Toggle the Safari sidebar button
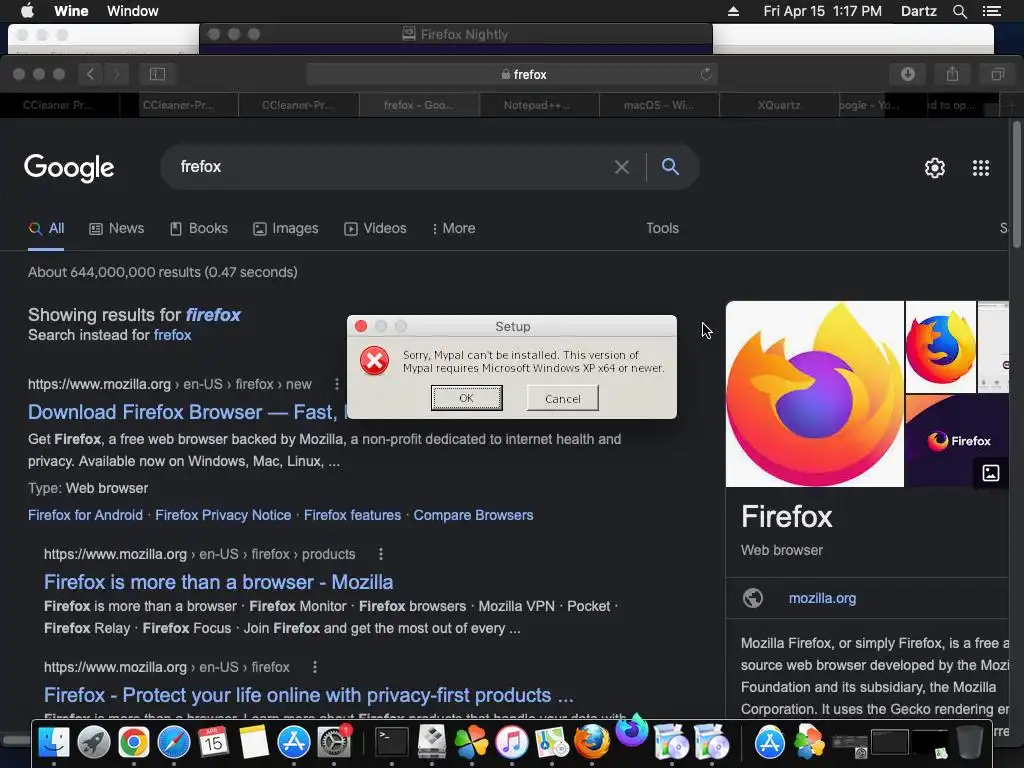 tap(157, 74)
